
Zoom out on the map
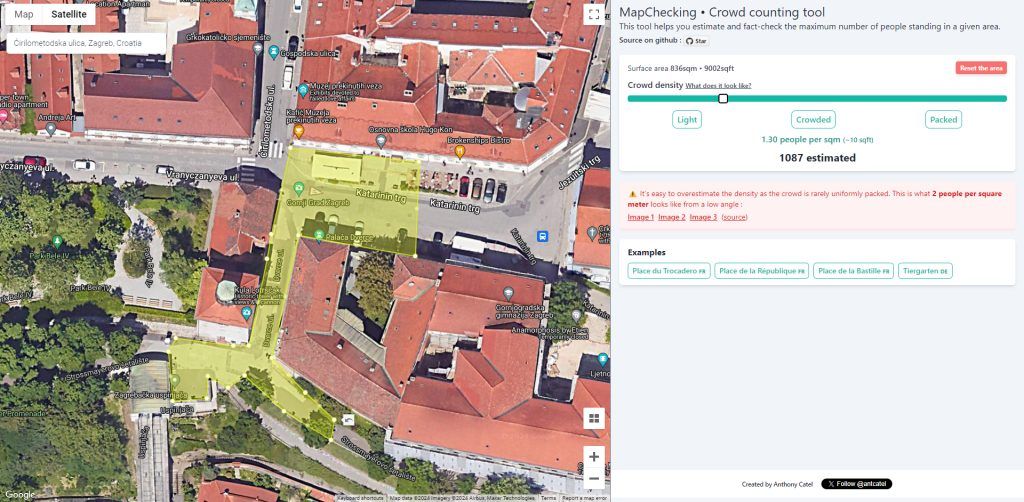click(594, 478)
